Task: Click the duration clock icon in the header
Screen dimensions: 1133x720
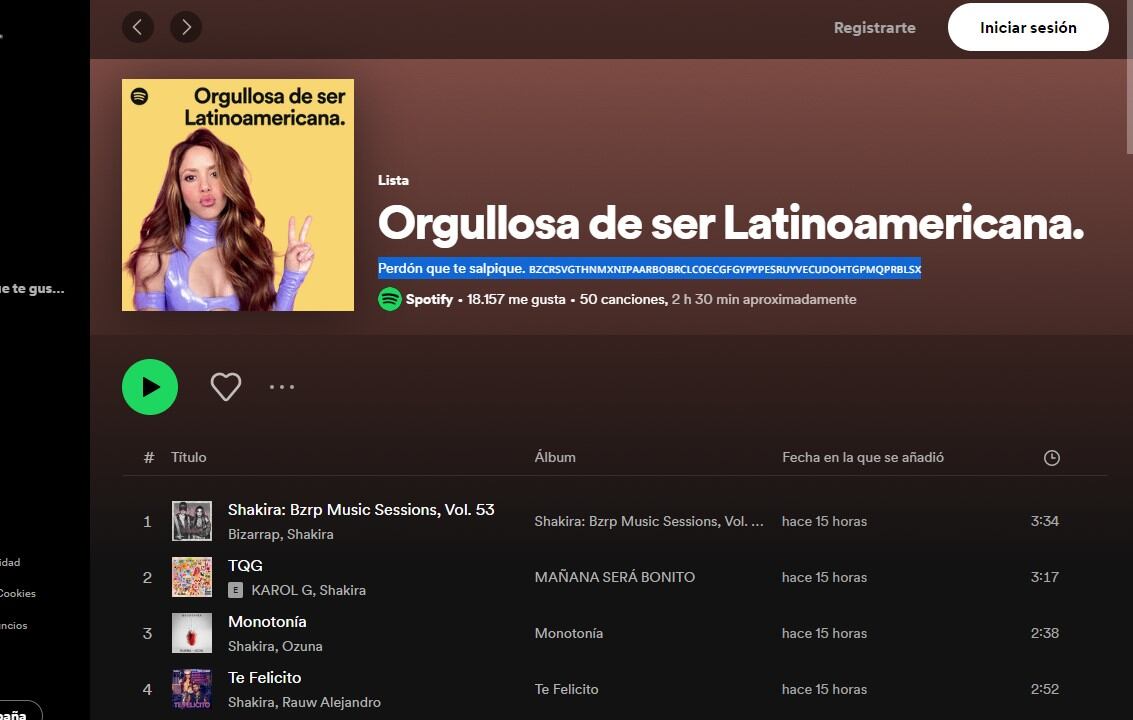Action: [x=1051, y=457]
